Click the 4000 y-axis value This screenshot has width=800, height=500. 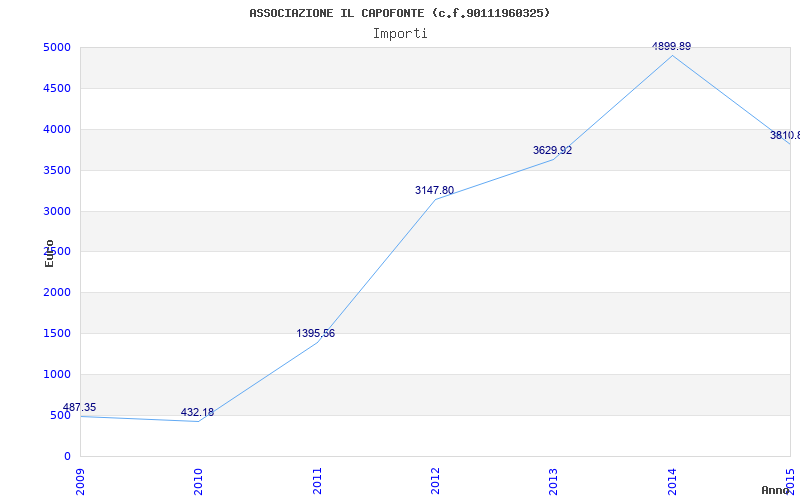click(57, 129)
